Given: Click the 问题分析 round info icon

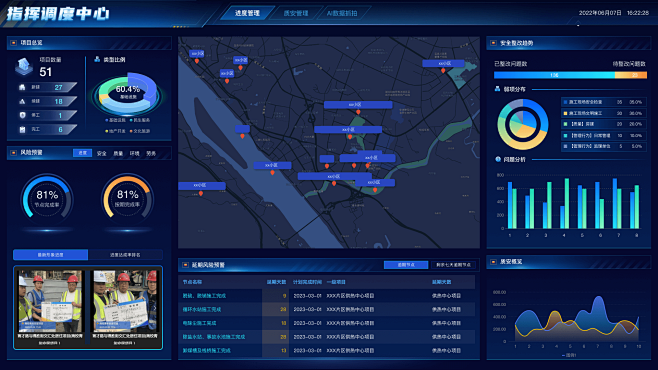Looking at the screenshot, I should [x=498, y=159].
